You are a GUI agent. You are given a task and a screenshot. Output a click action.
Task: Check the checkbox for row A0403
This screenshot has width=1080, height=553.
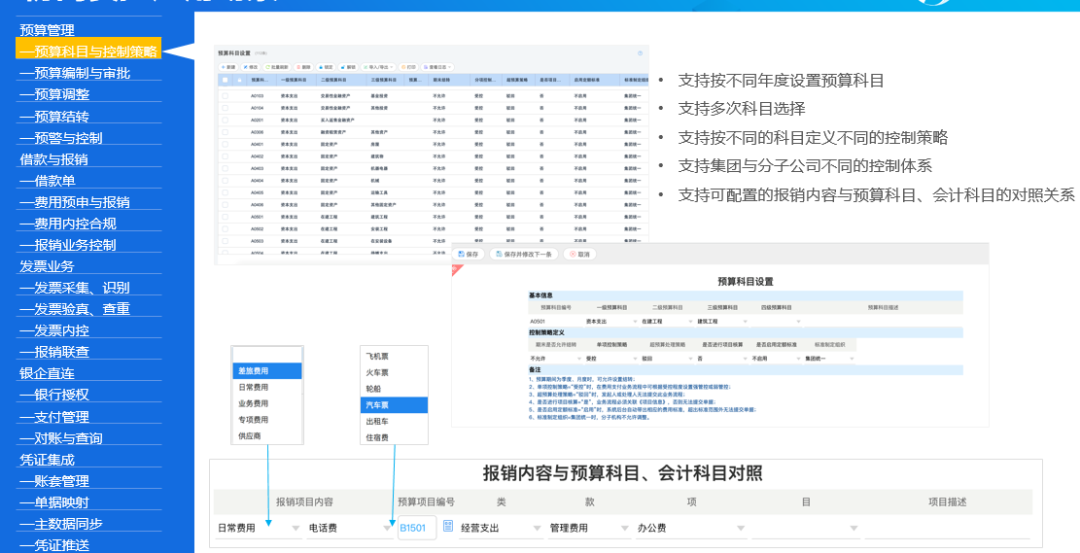225,168
